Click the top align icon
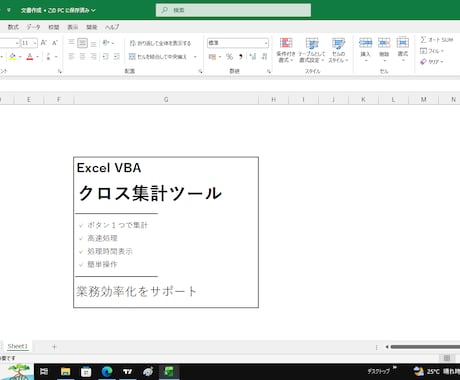Image resolution: width=460 pixels, height=380 pixels. 71,43
